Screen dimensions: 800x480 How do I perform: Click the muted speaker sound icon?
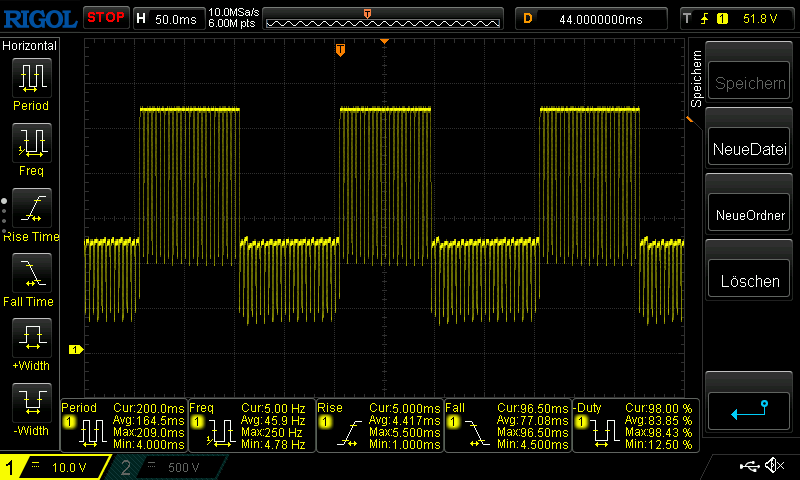[x=775, y=465]
